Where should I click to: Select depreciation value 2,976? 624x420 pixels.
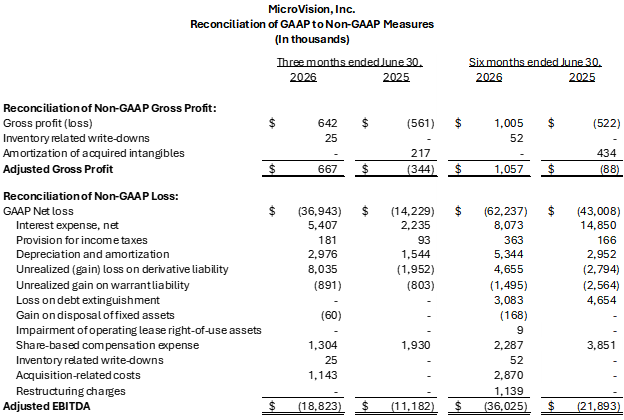click(322, 254)
